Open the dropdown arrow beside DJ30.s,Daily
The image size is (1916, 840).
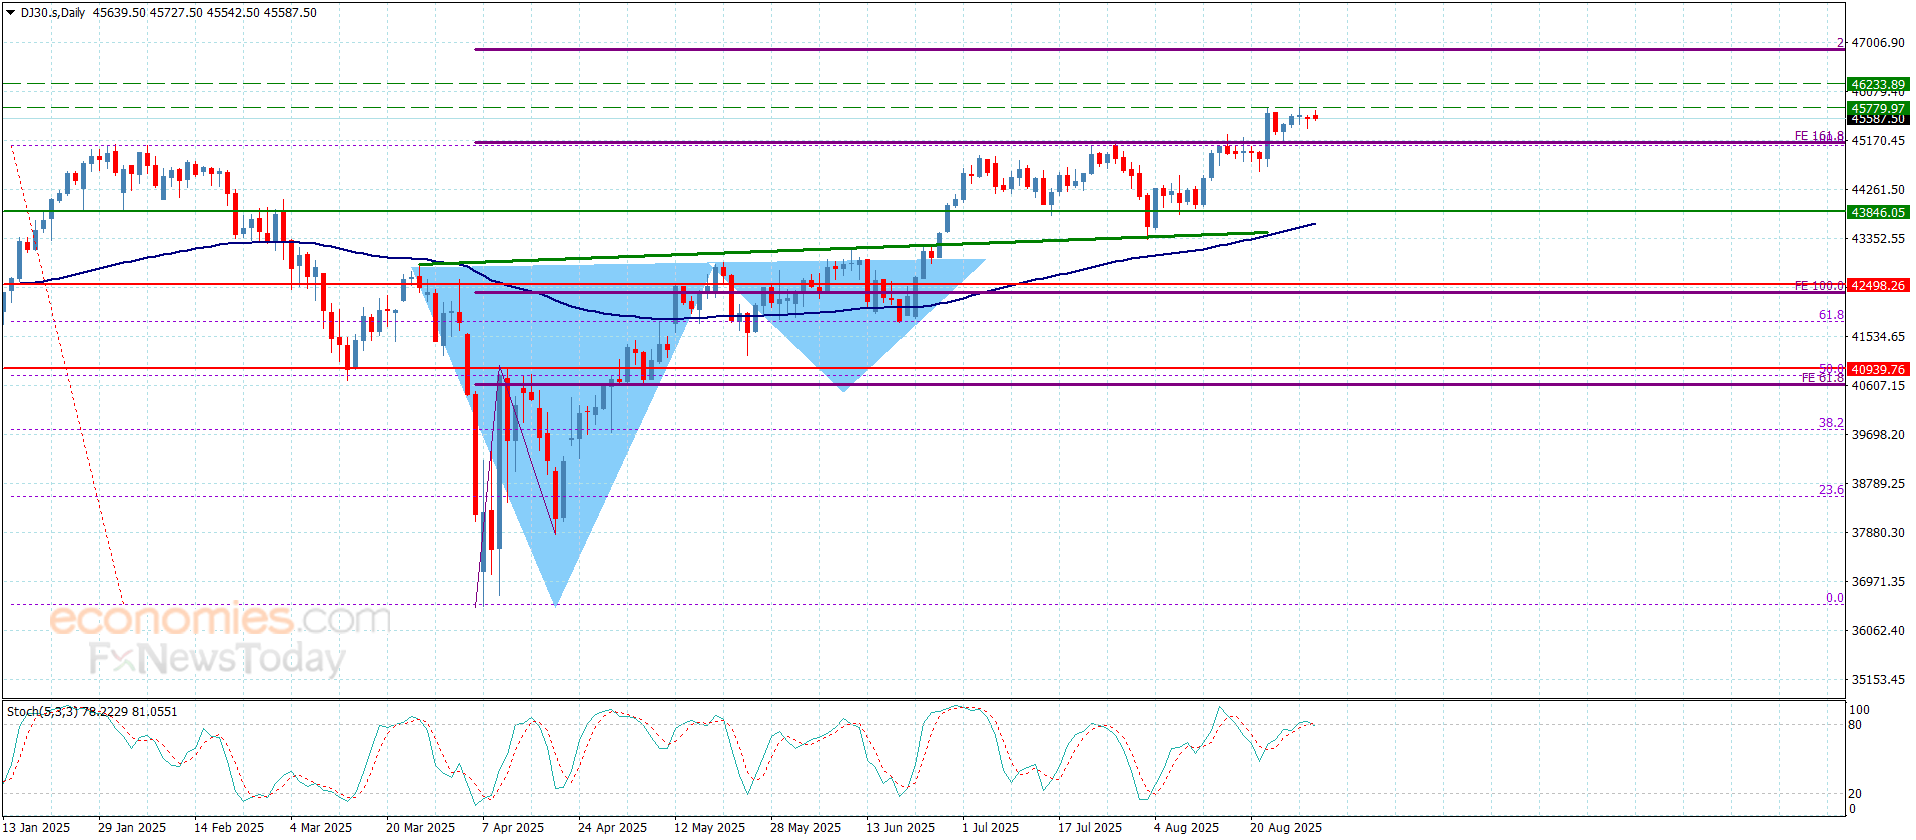pos(10,13)
